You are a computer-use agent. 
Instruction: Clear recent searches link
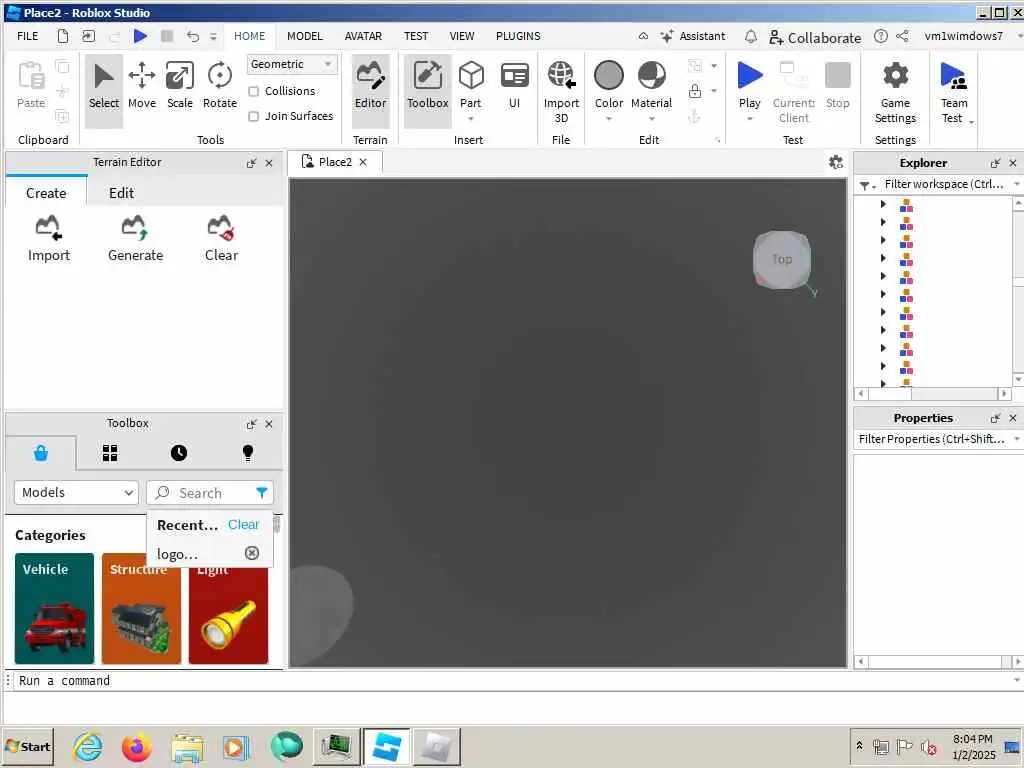(243, 524)
